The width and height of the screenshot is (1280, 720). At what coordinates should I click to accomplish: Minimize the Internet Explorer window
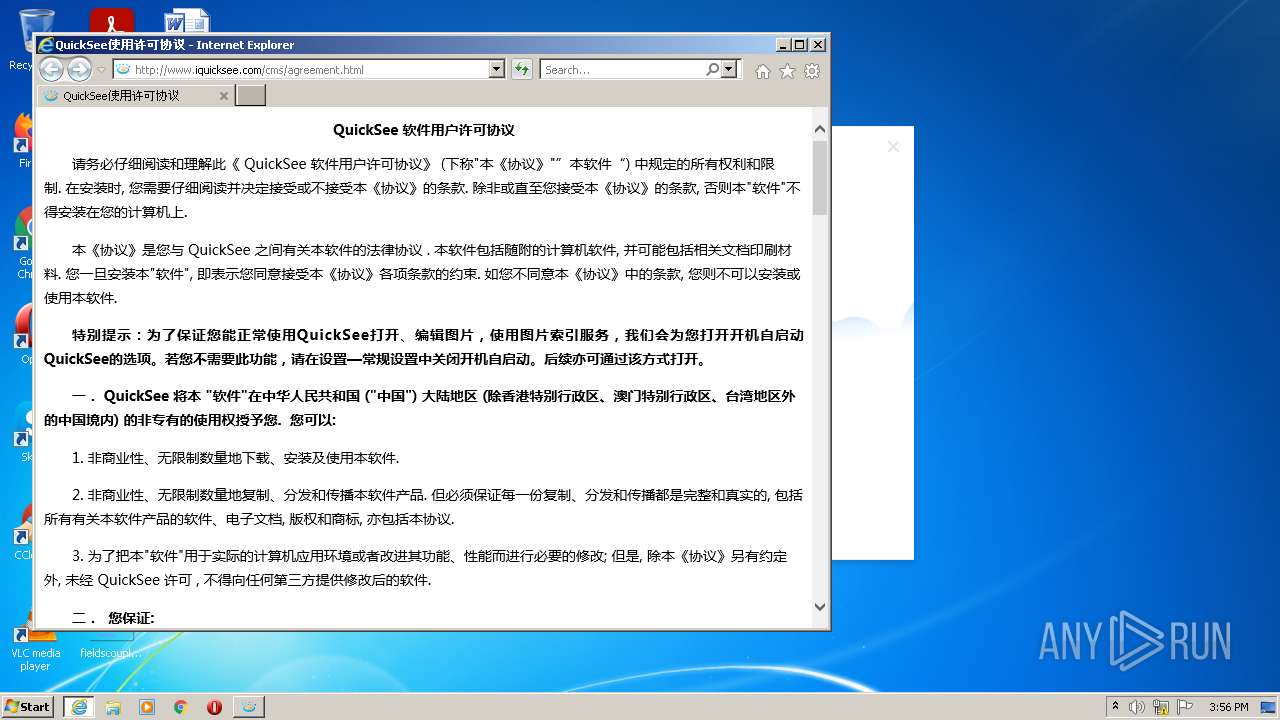(782, 45)
